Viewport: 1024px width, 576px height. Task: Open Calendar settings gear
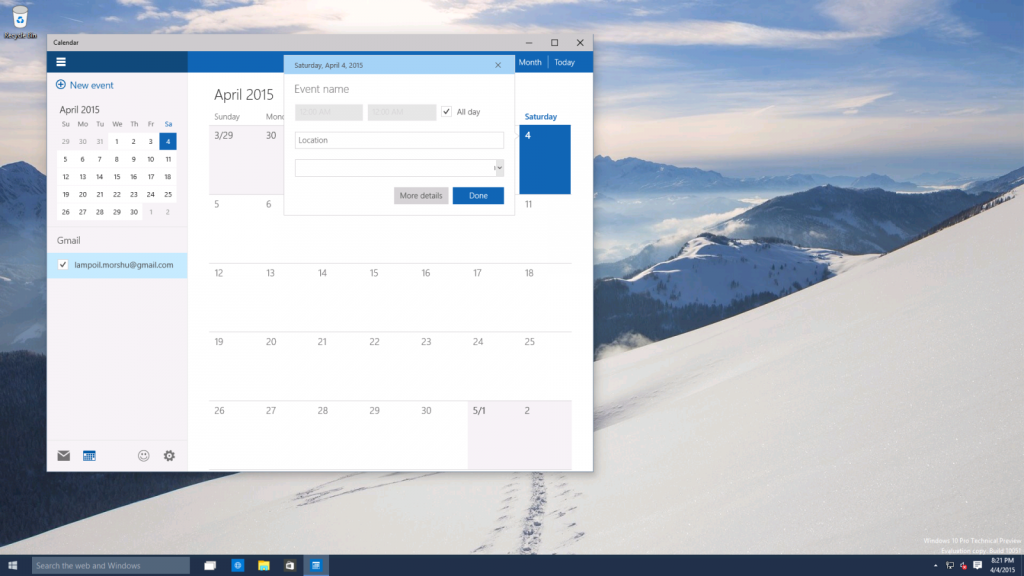169,456
